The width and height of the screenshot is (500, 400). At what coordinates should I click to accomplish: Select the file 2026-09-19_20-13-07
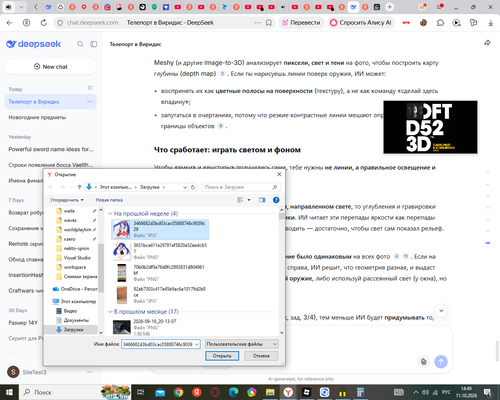coord(160,327)
